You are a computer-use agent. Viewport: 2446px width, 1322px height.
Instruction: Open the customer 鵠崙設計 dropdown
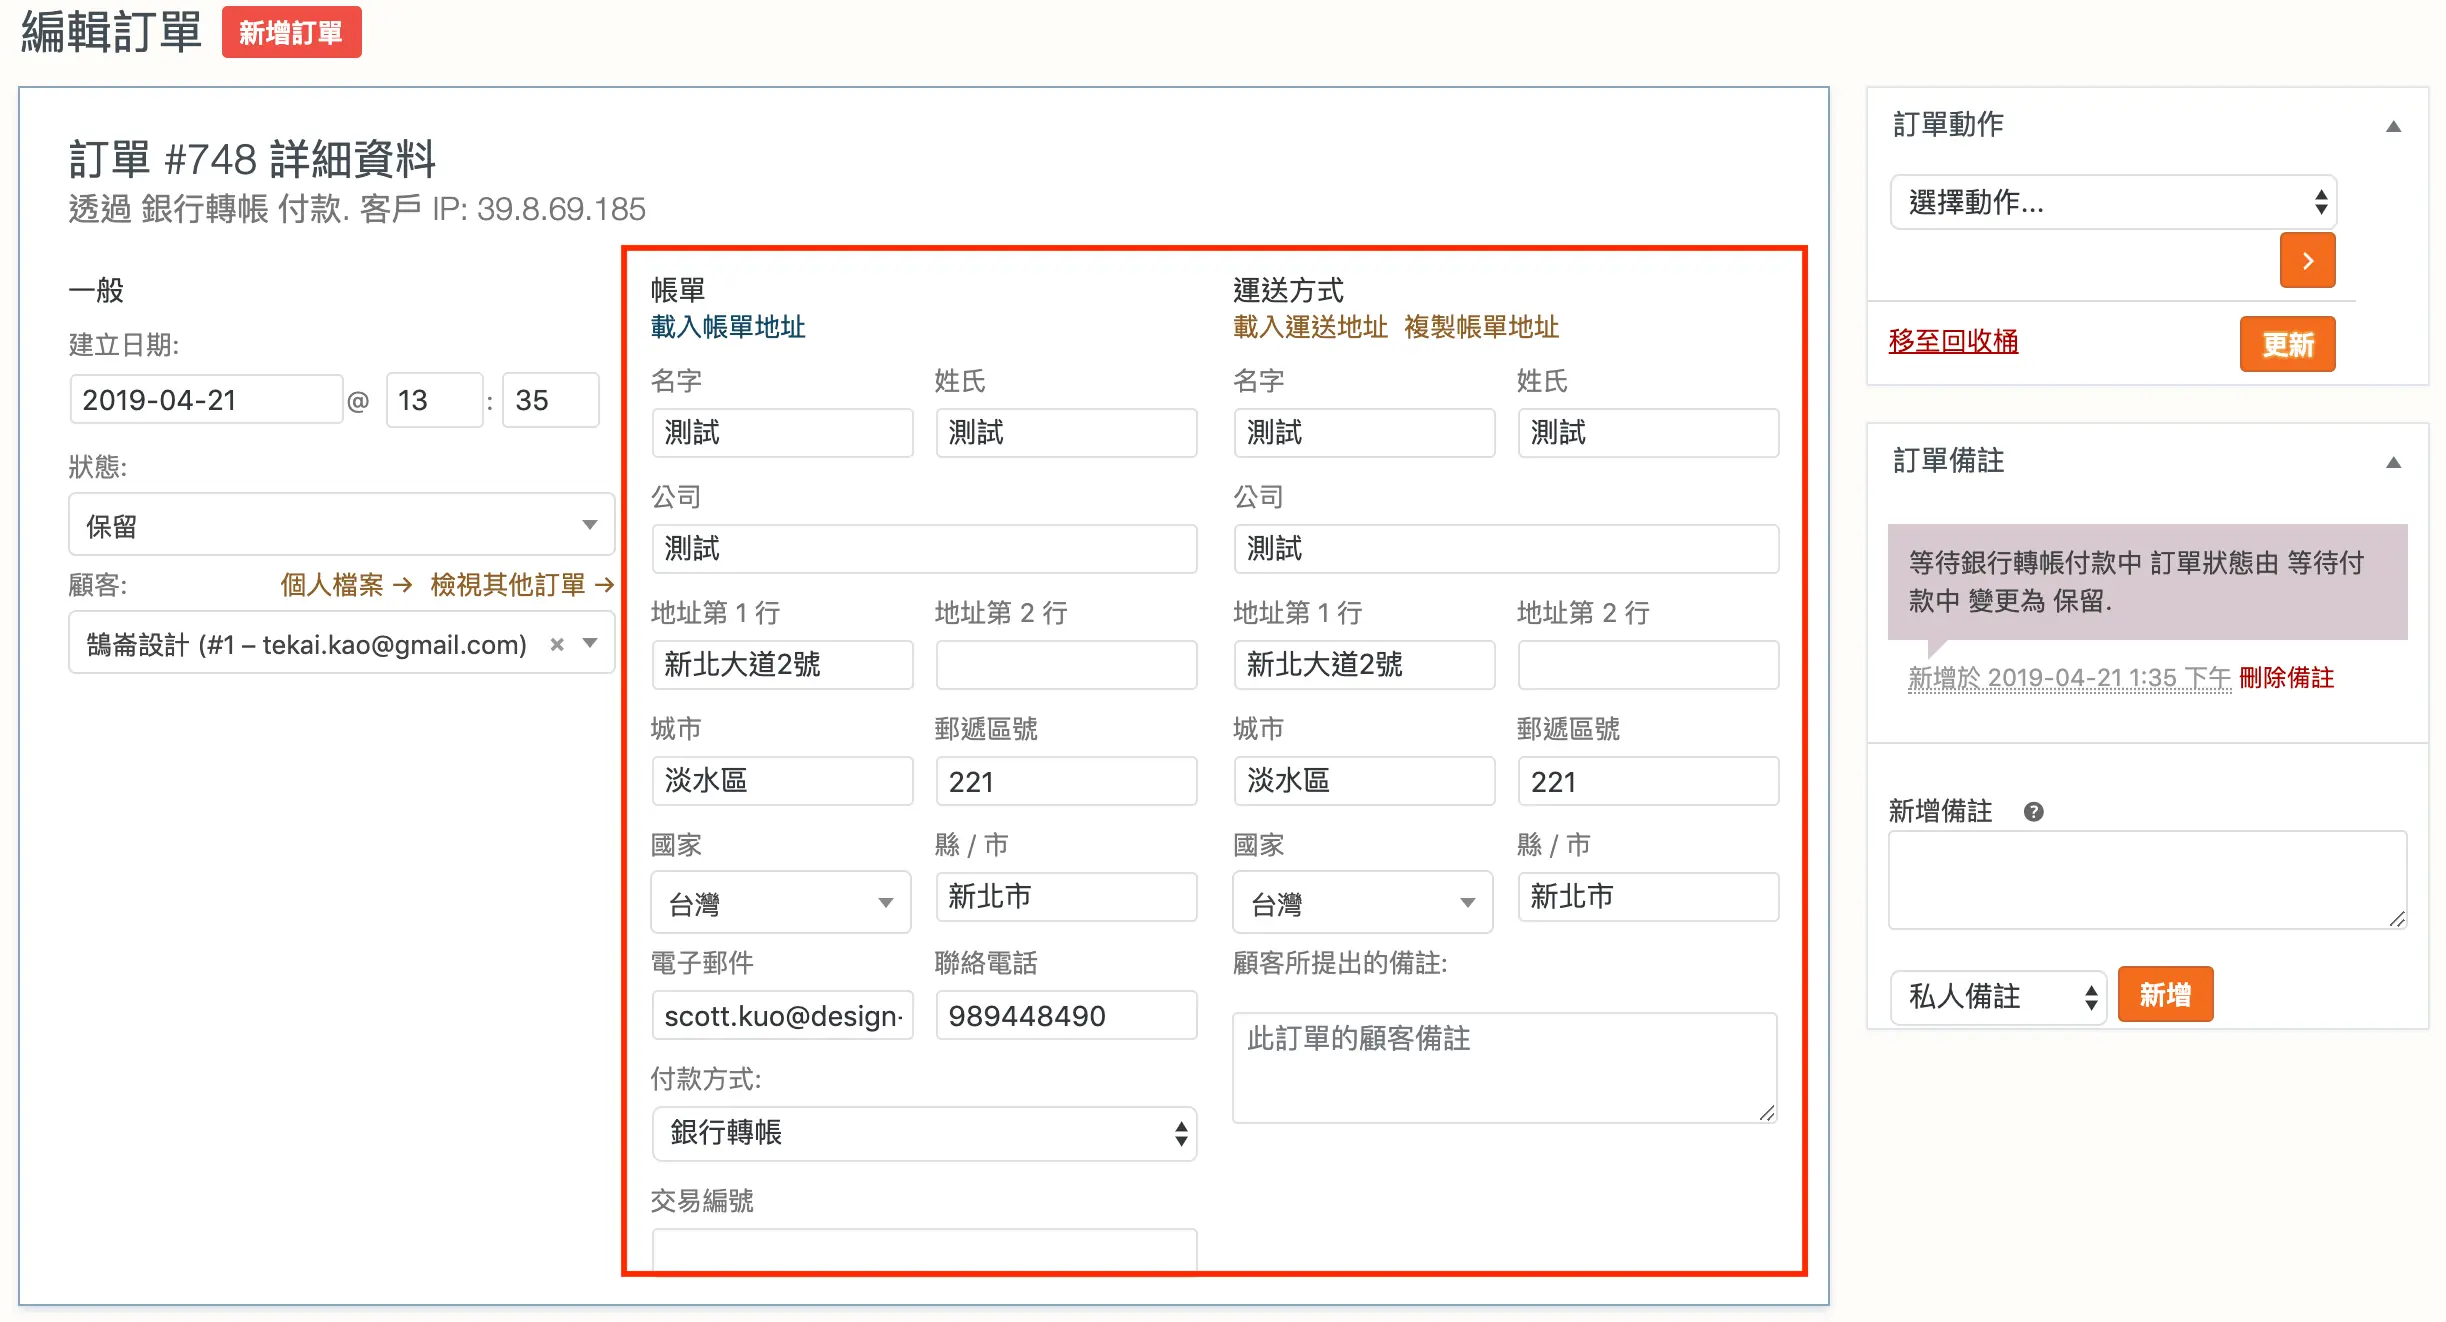coord(341,643)
